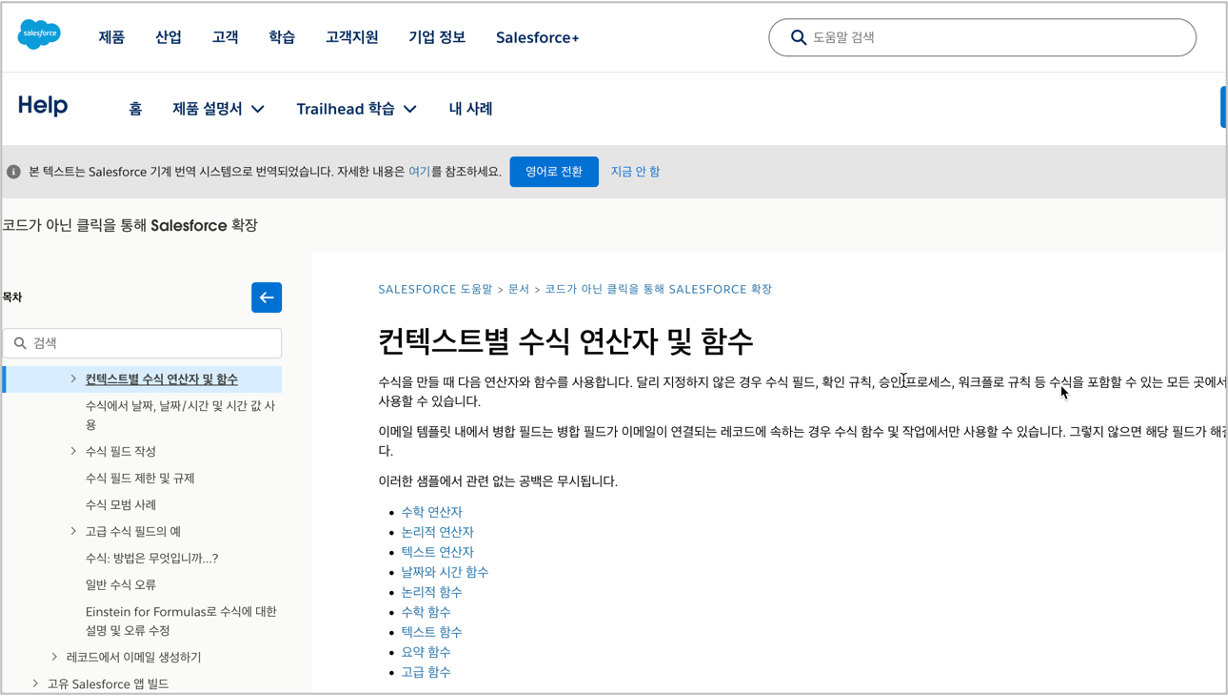Image resolution: width=1228 pixels, height=696 pixels.
Task: Open the 고급 함수 link
Action: (x=426, y=672)
